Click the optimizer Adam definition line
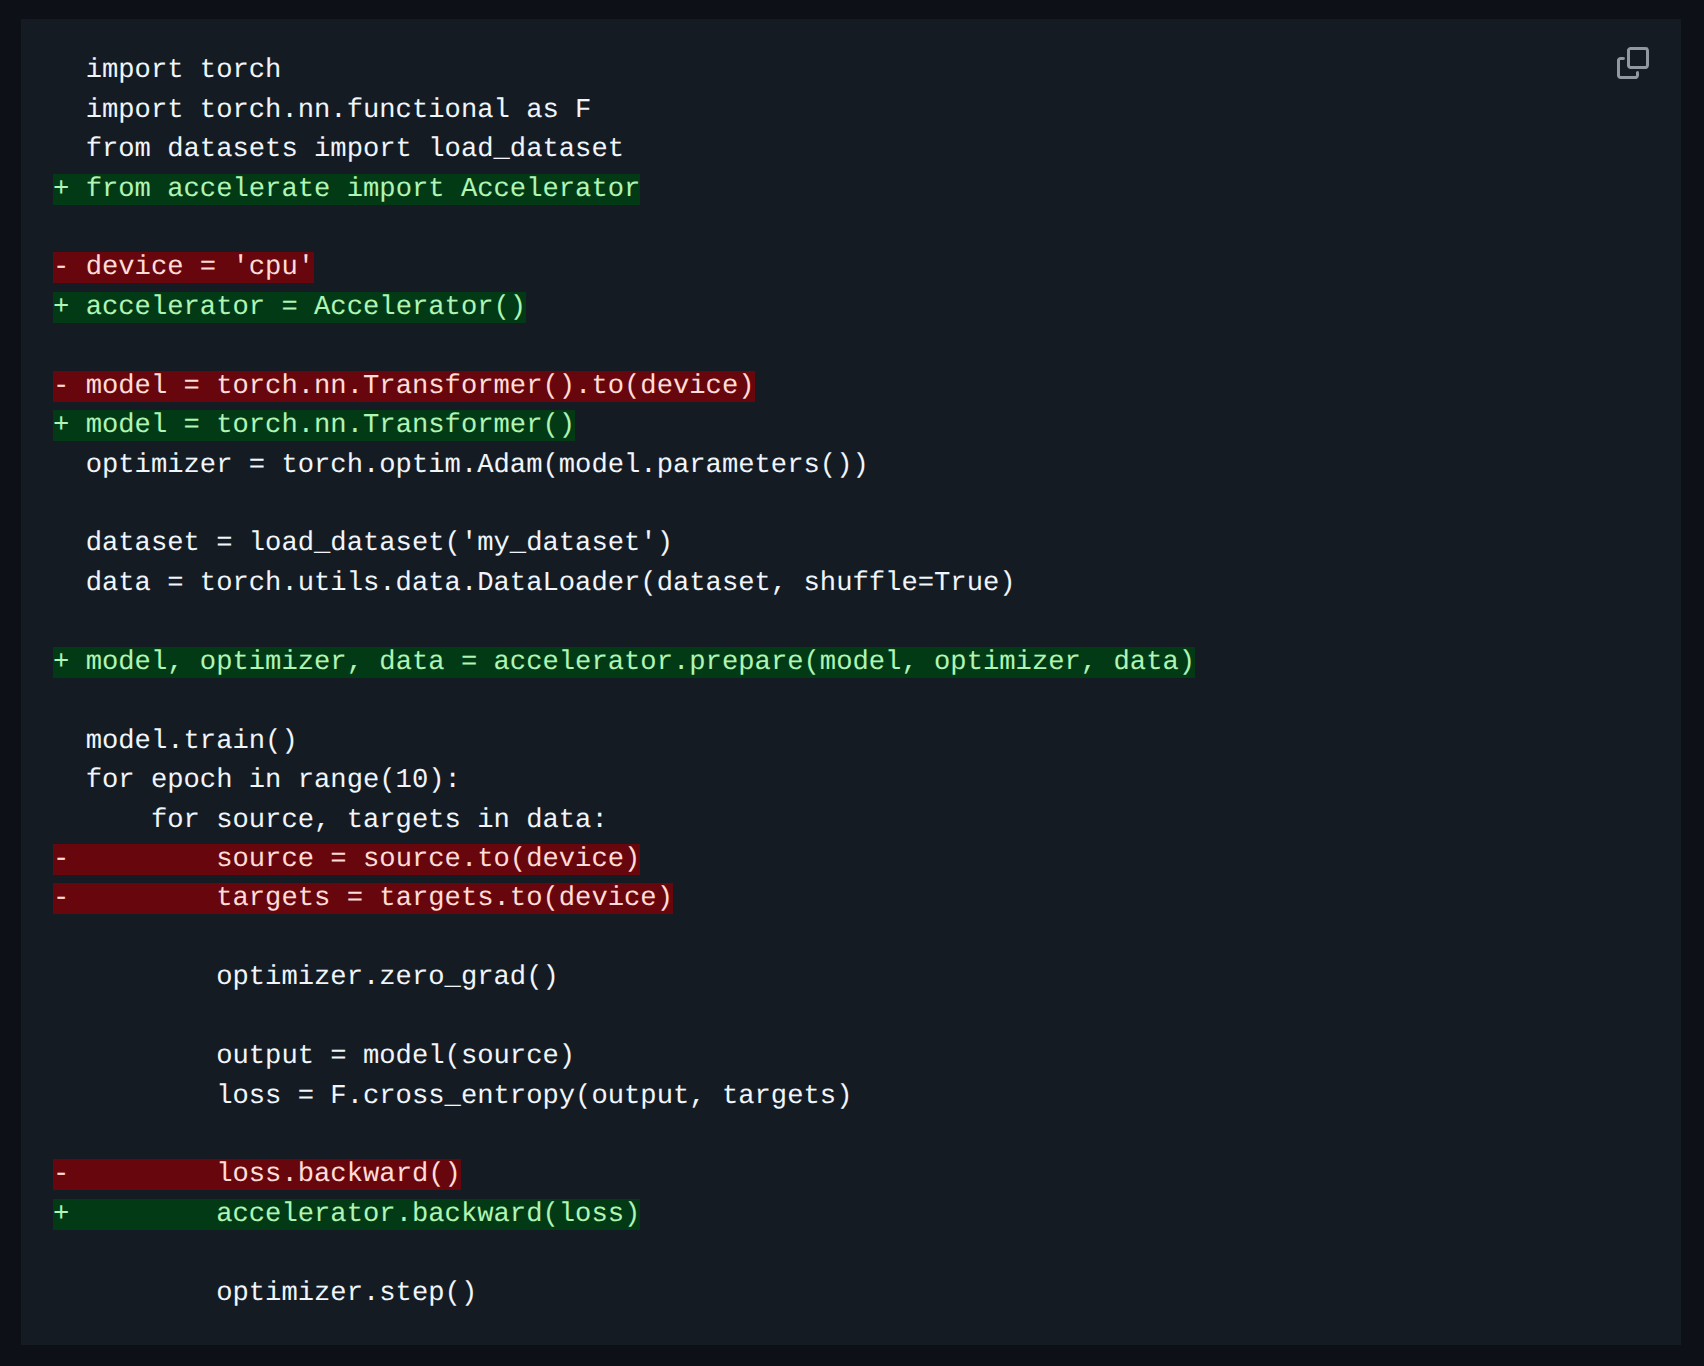This screenshot has height=1366, width=1704. pos(476,462)
